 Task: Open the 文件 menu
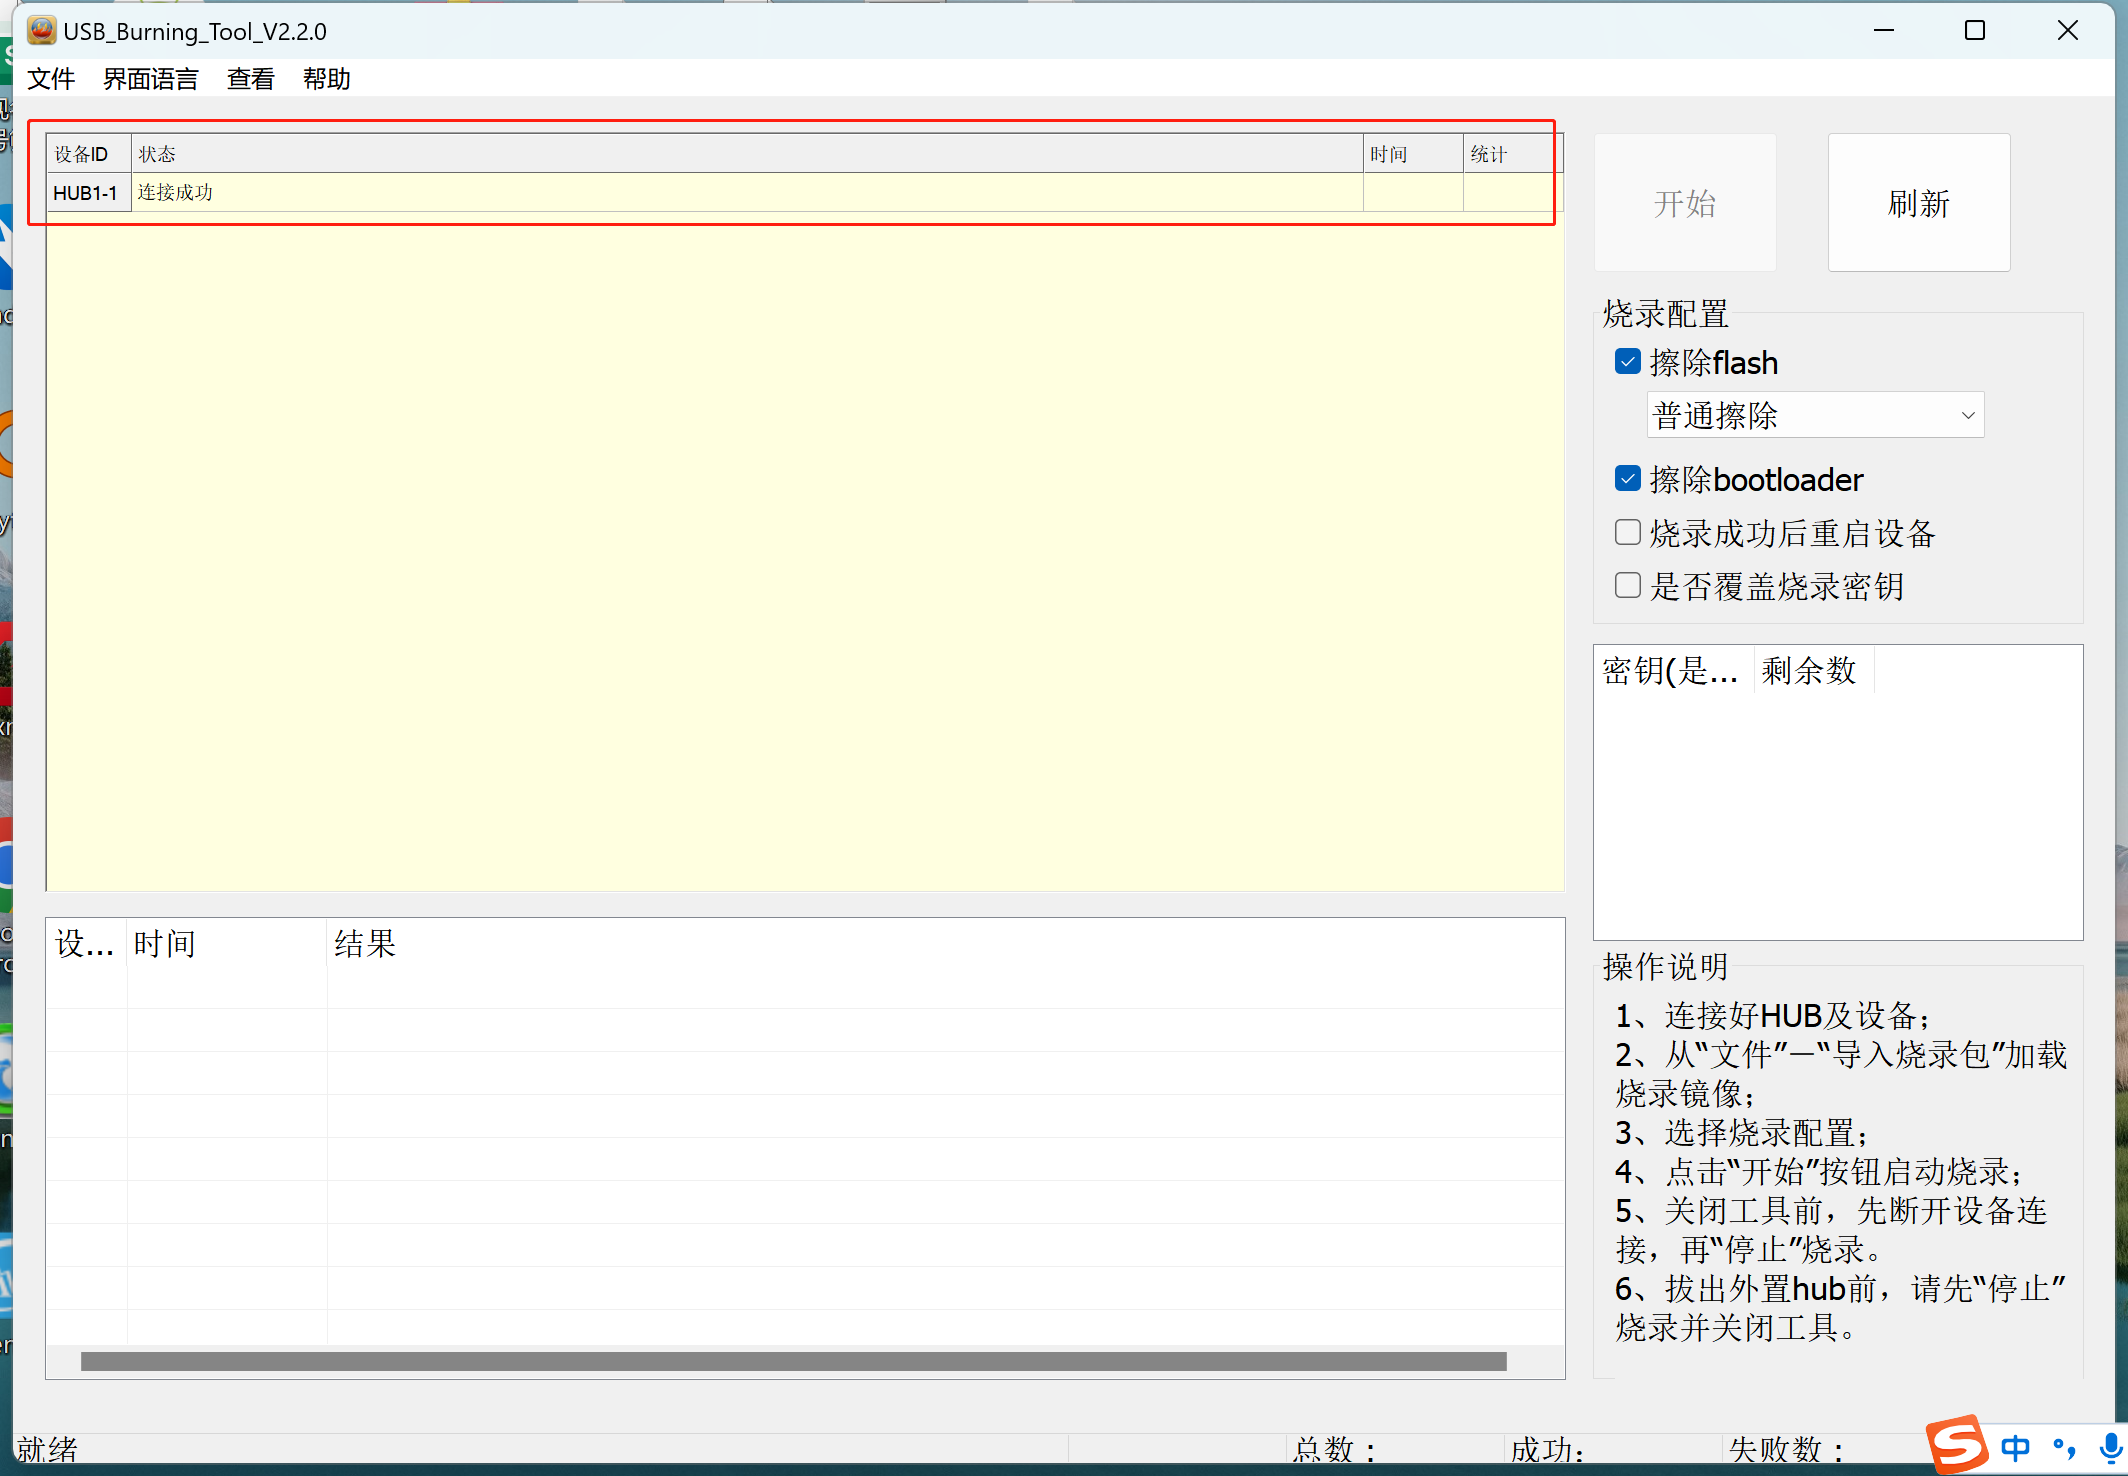(50, 79)
